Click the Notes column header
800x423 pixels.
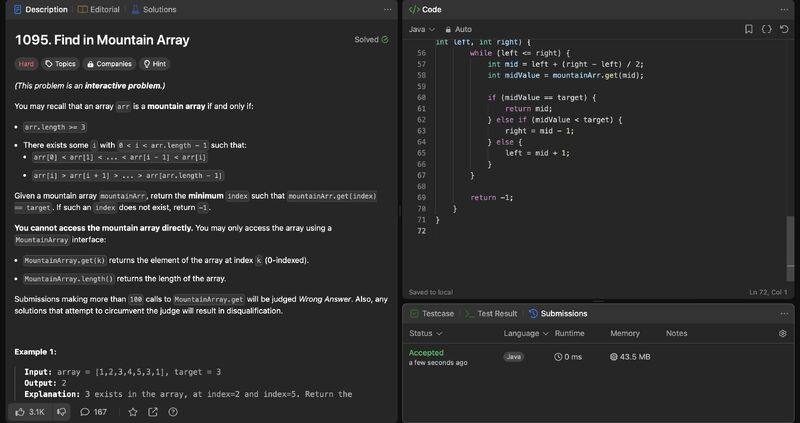(x=677, y=333)
